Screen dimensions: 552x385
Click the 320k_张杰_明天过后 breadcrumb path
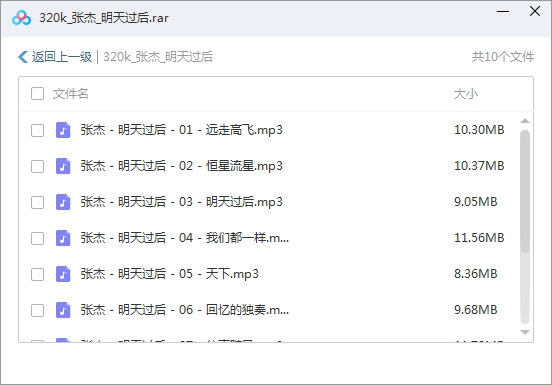tap(158, 57)
